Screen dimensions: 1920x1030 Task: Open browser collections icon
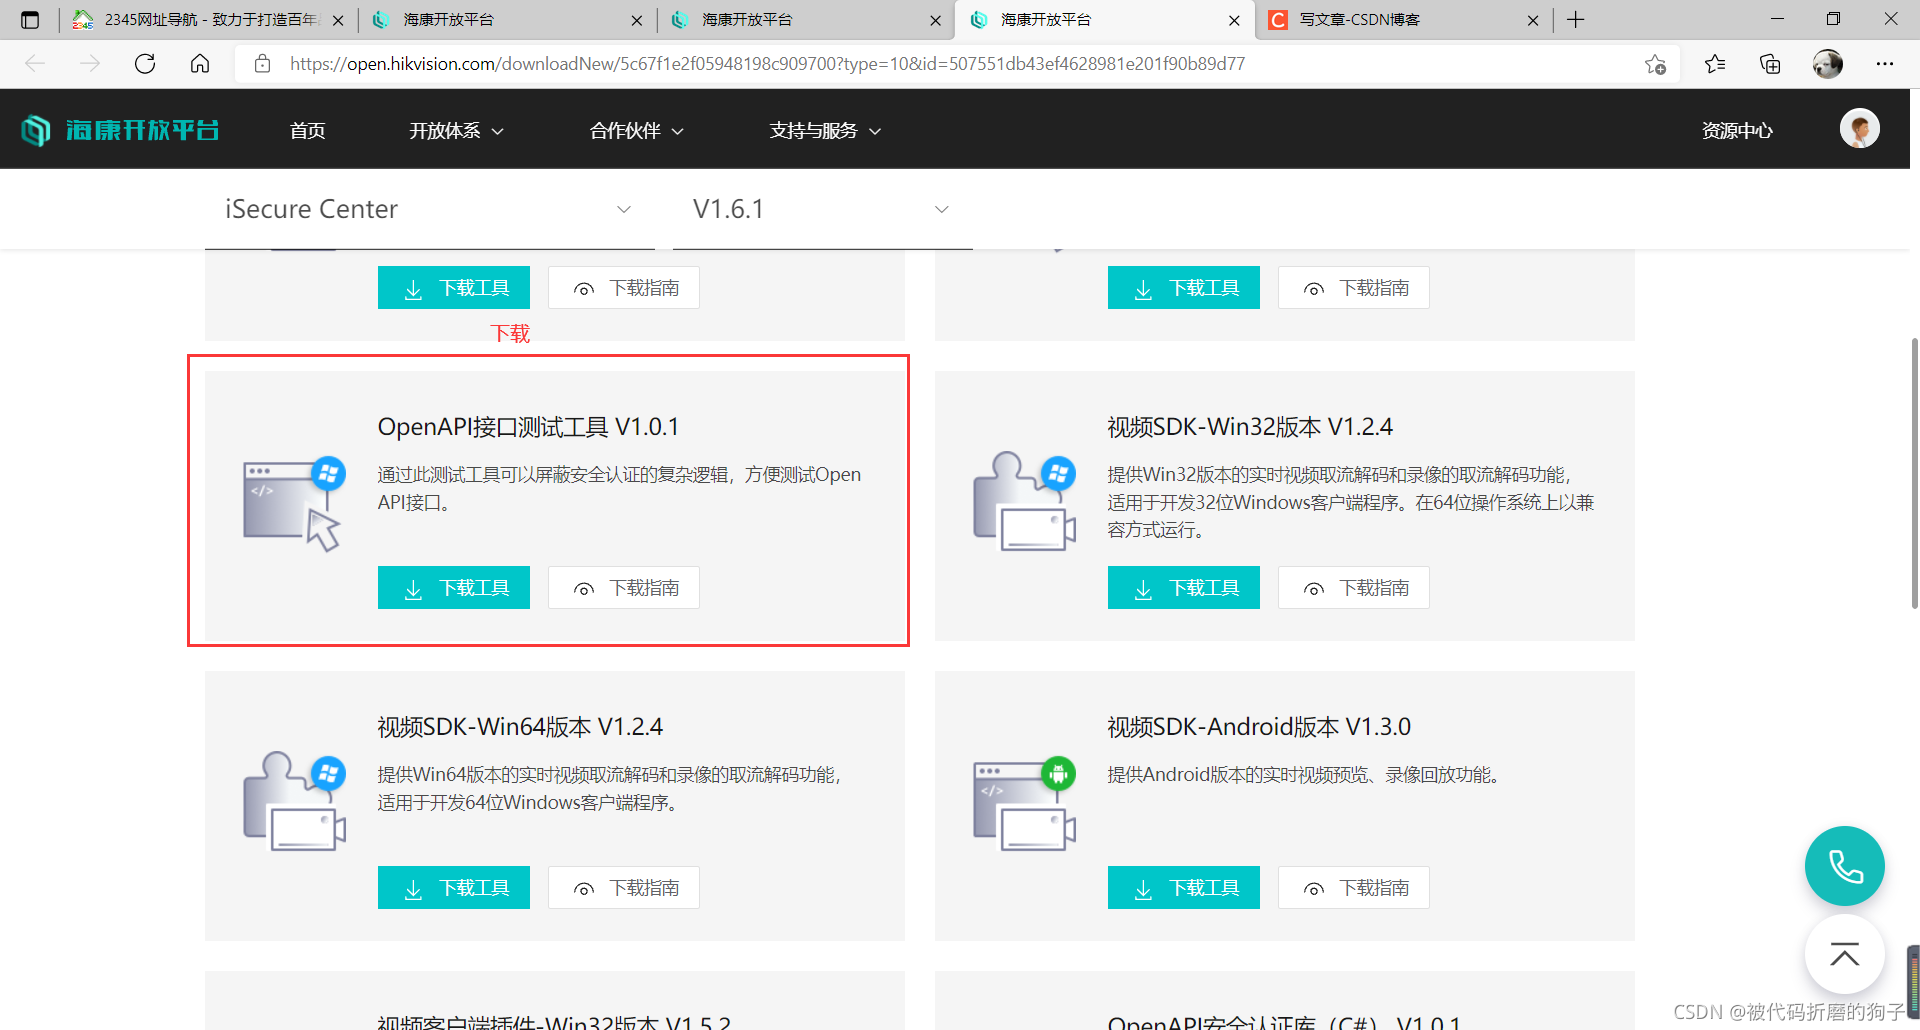(x=1770, y=64)
